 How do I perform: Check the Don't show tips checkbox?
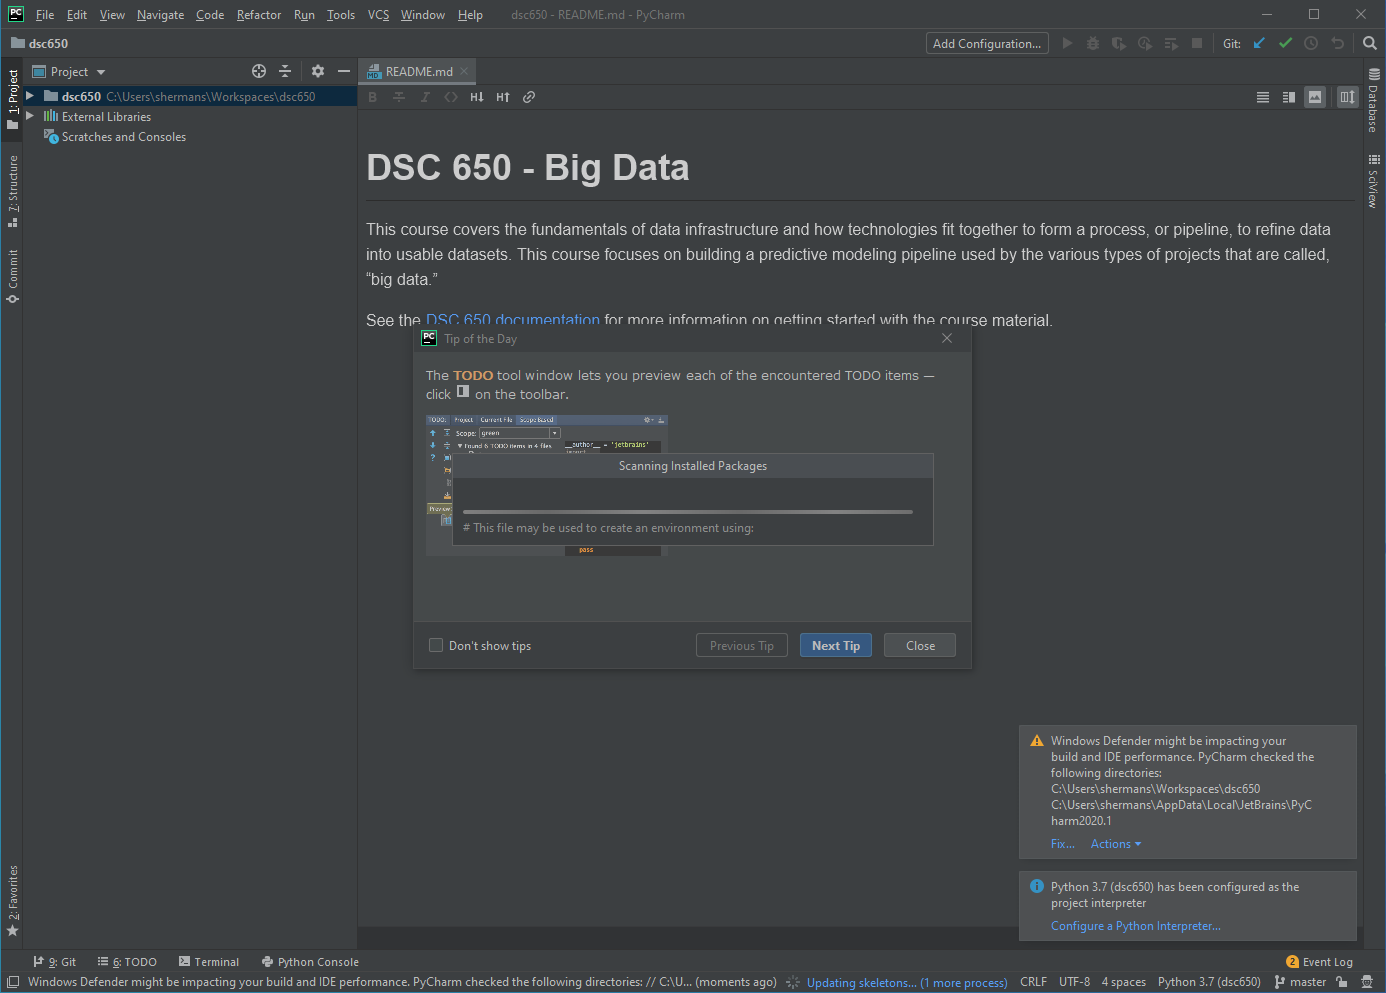436,645
